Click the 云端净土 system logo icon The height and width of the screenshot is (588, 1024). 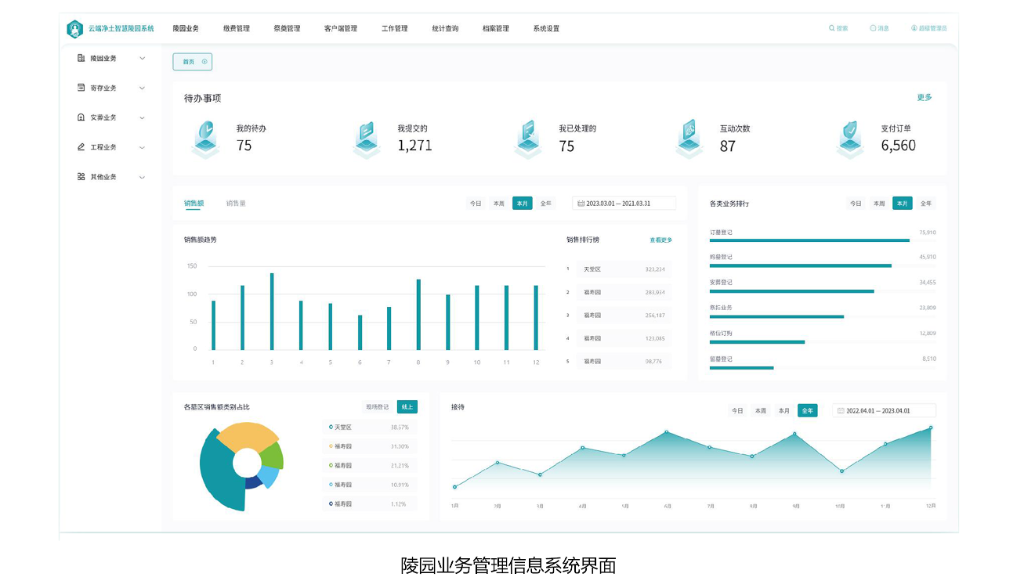tap(74, 29)
